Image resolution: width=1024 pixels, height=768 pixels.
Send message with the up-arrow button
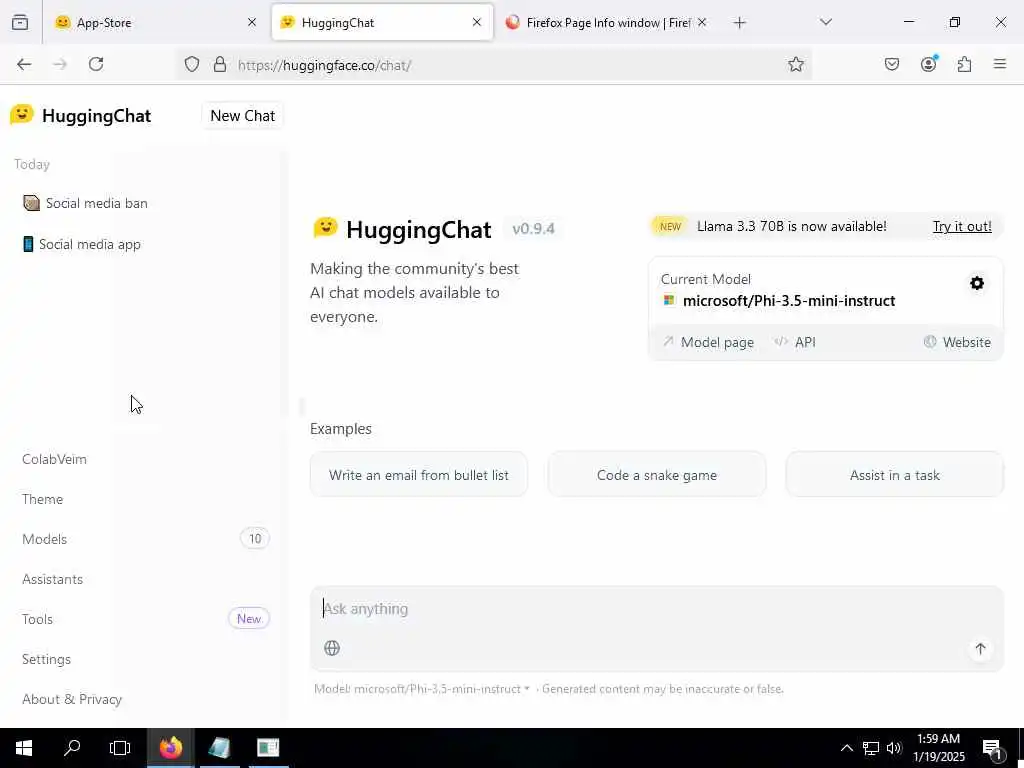click(980, 648)
